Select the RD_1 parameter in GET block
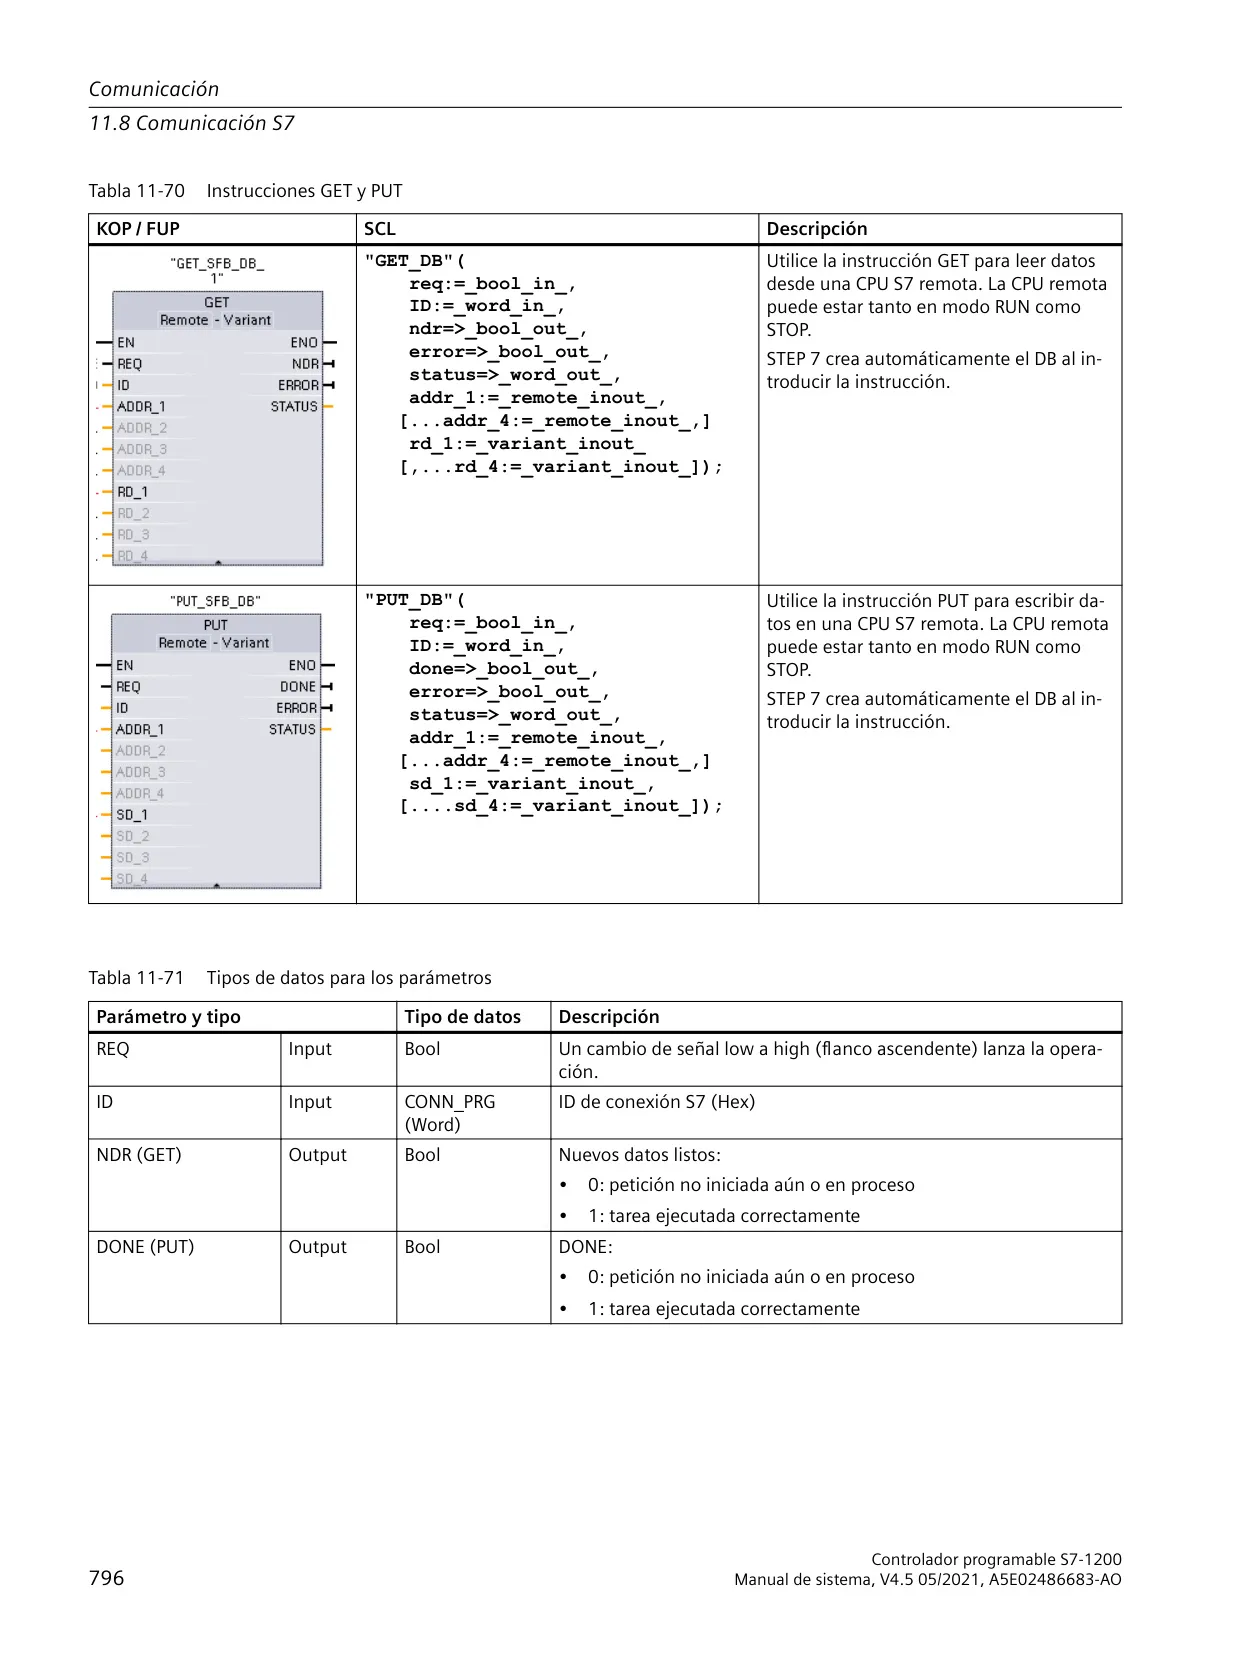 (x=133, y=492)
